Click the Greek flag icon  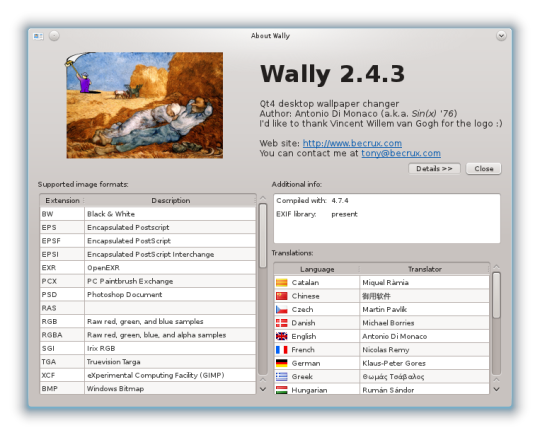point(281,377)
